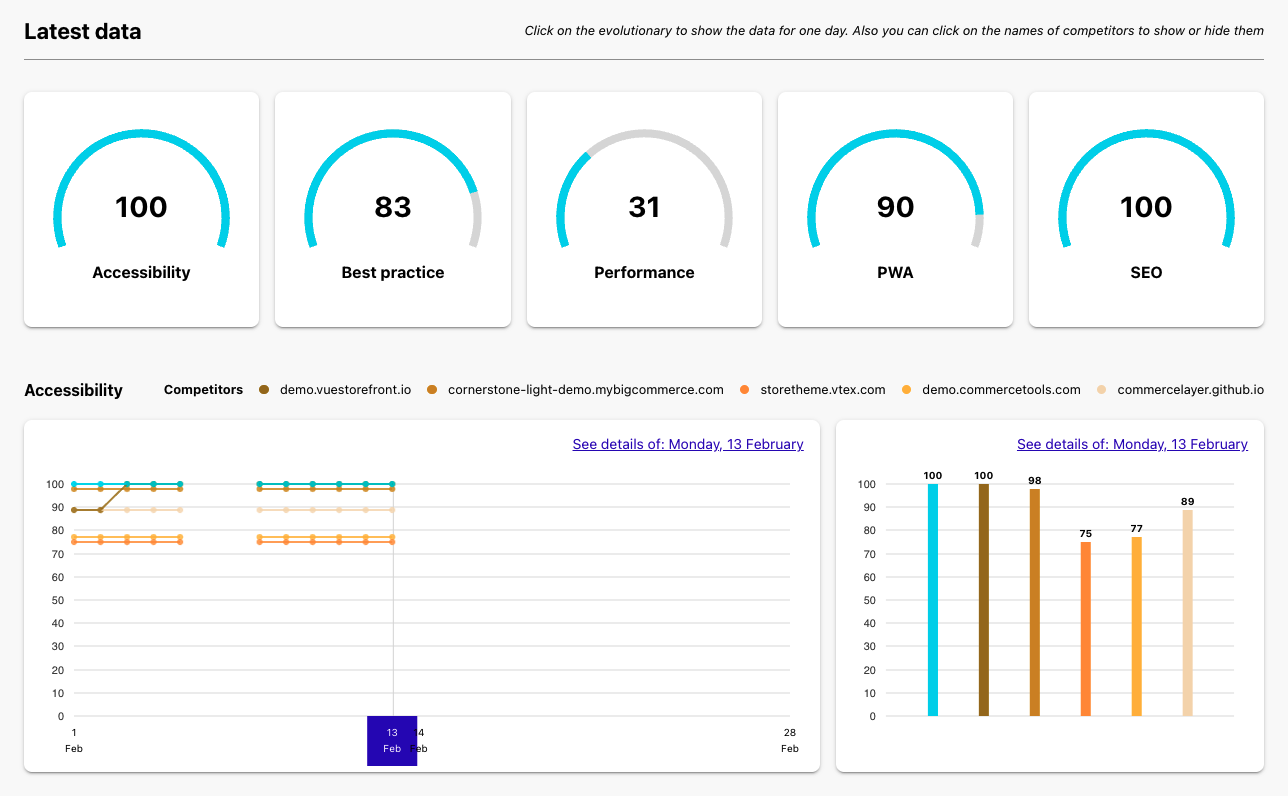This screenshot has width=1288, height=796.
Task: Click the cyan bar valued 100
Action: coord(933,600)
